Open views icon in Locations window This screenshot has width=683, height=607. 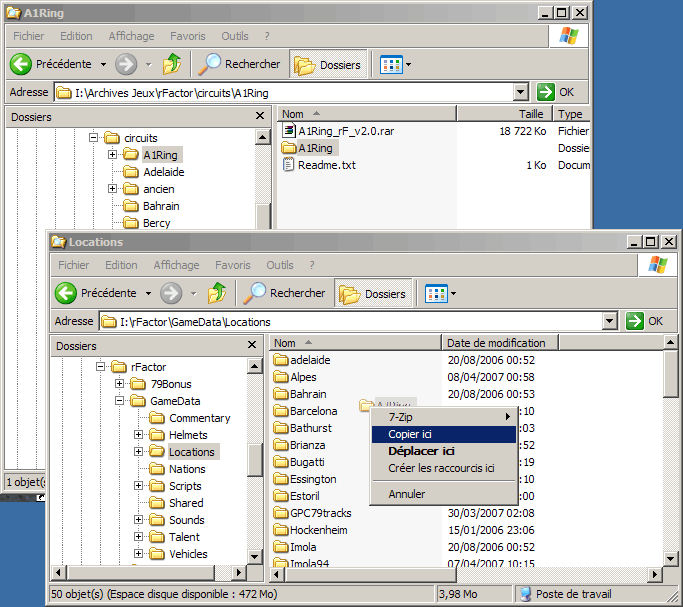436,293
